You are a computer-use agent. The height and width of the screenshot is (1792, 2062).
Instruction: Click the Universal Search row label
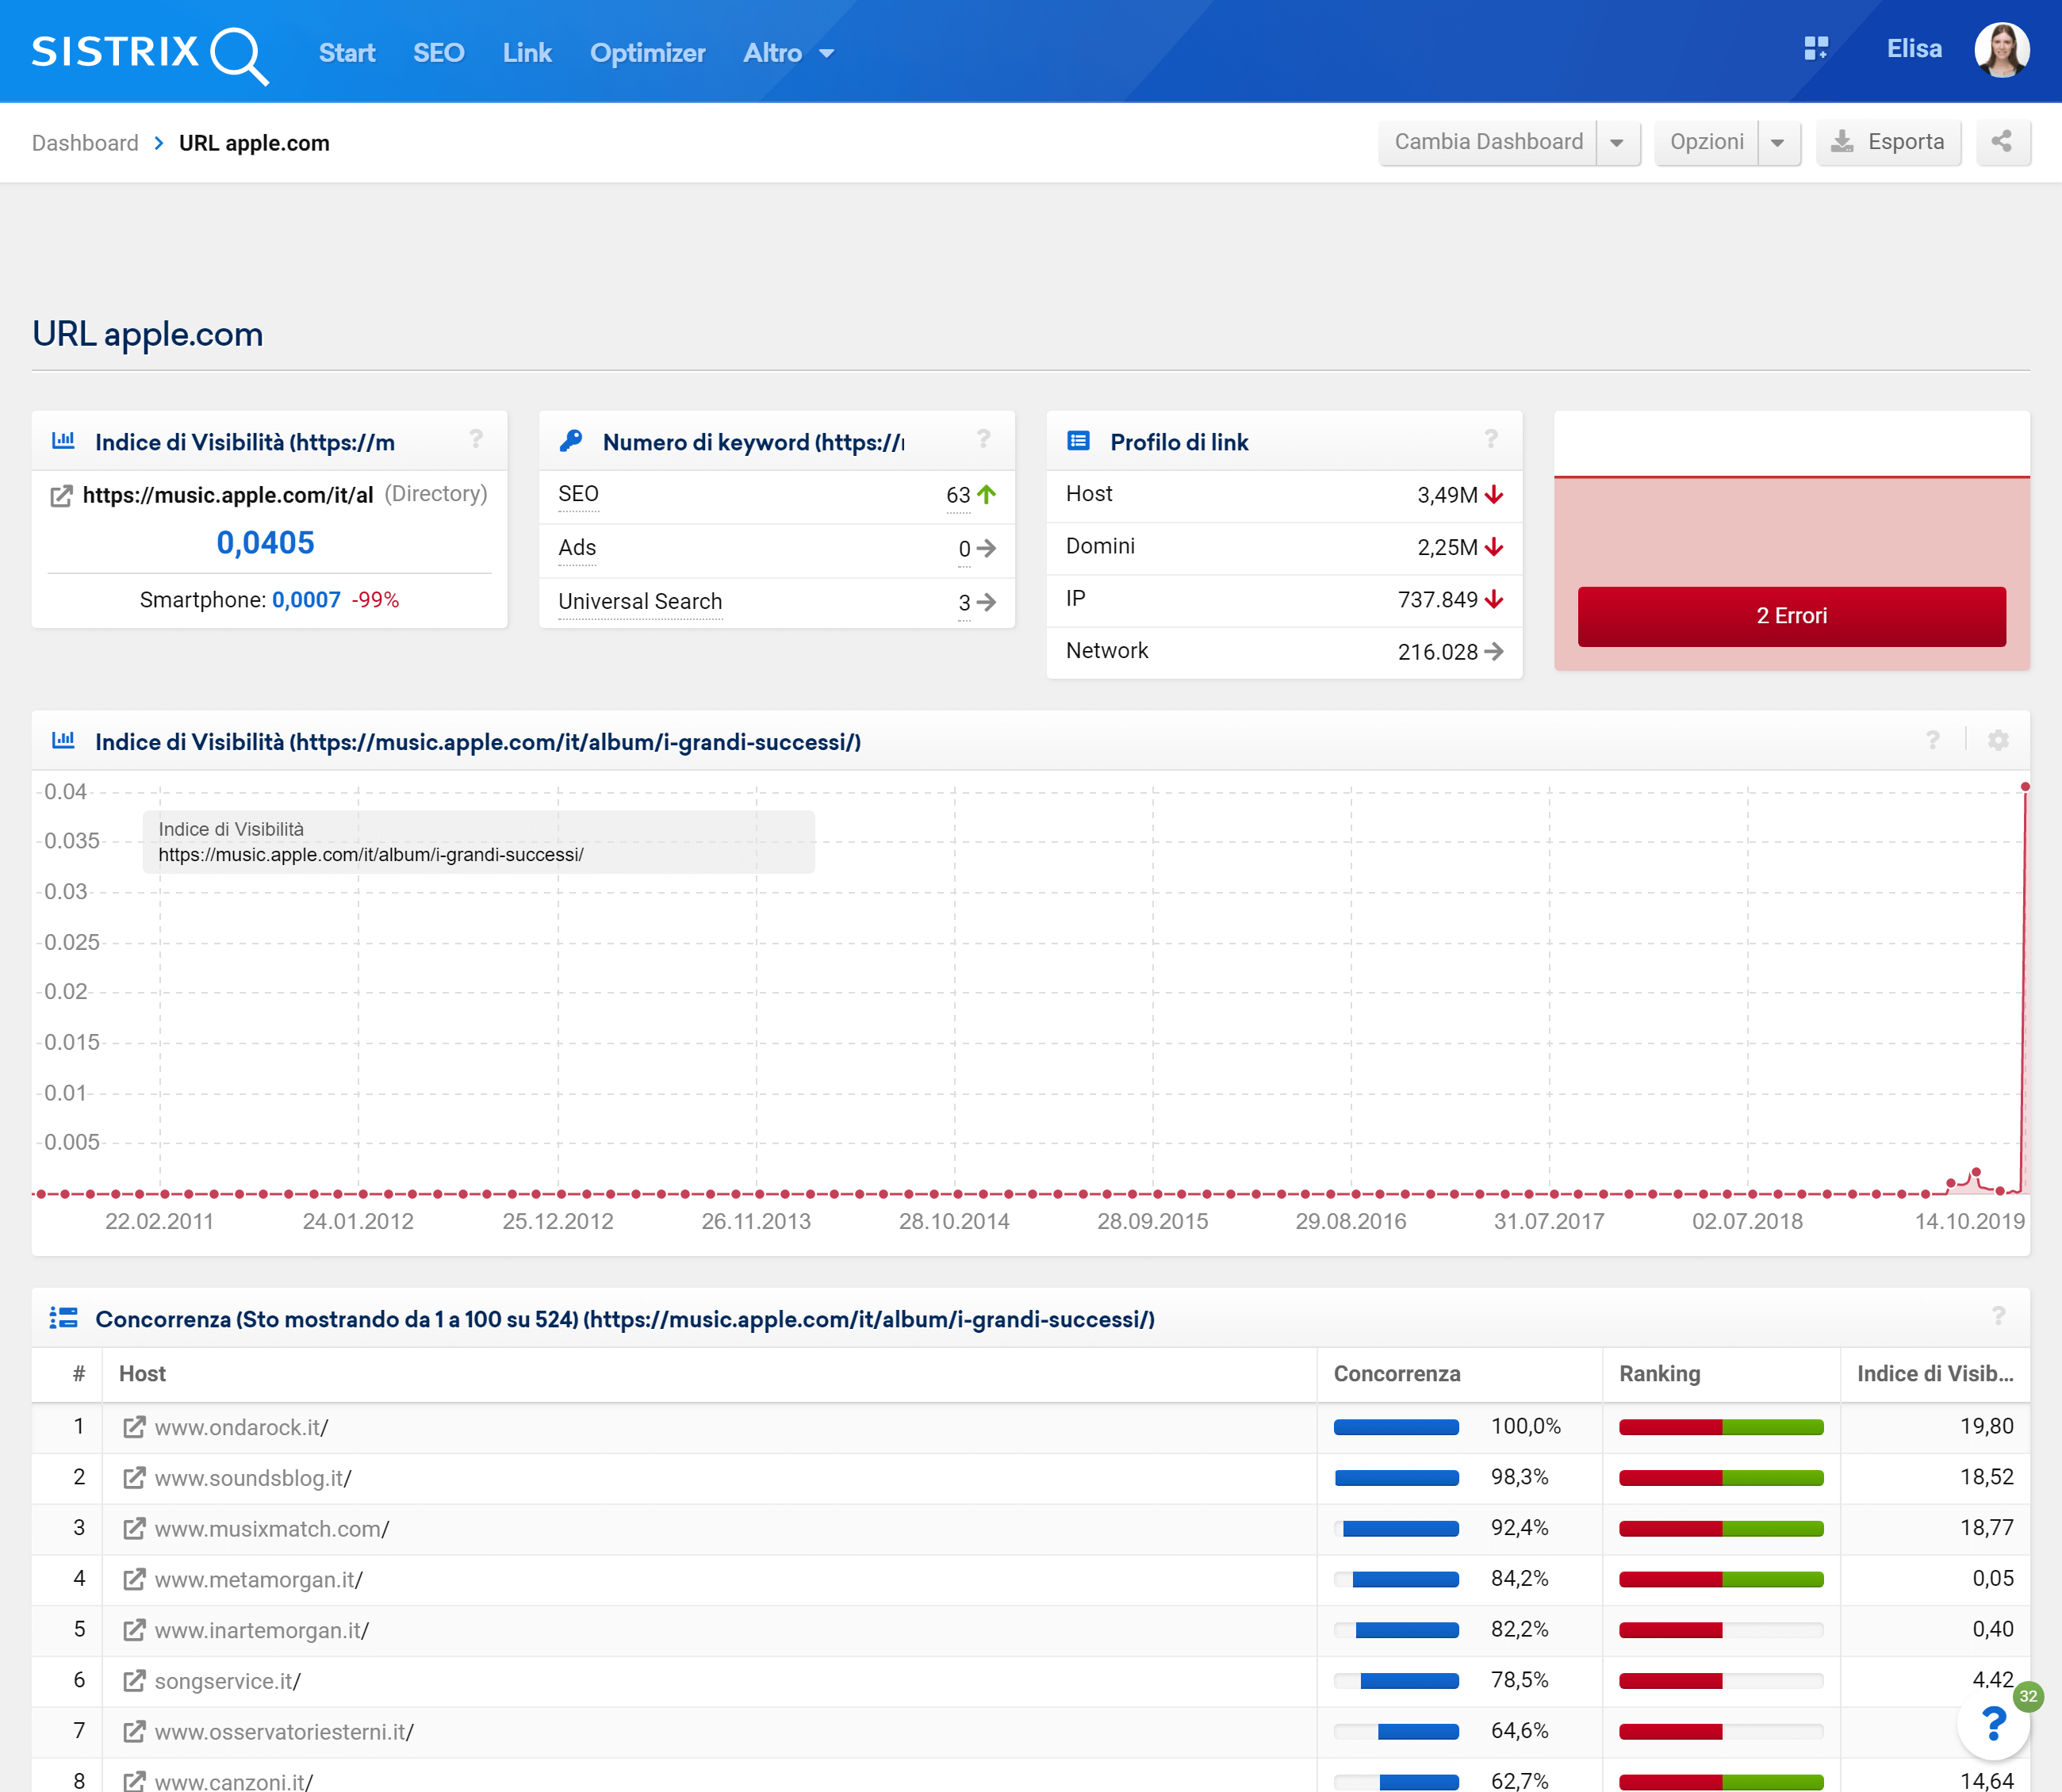640,602
